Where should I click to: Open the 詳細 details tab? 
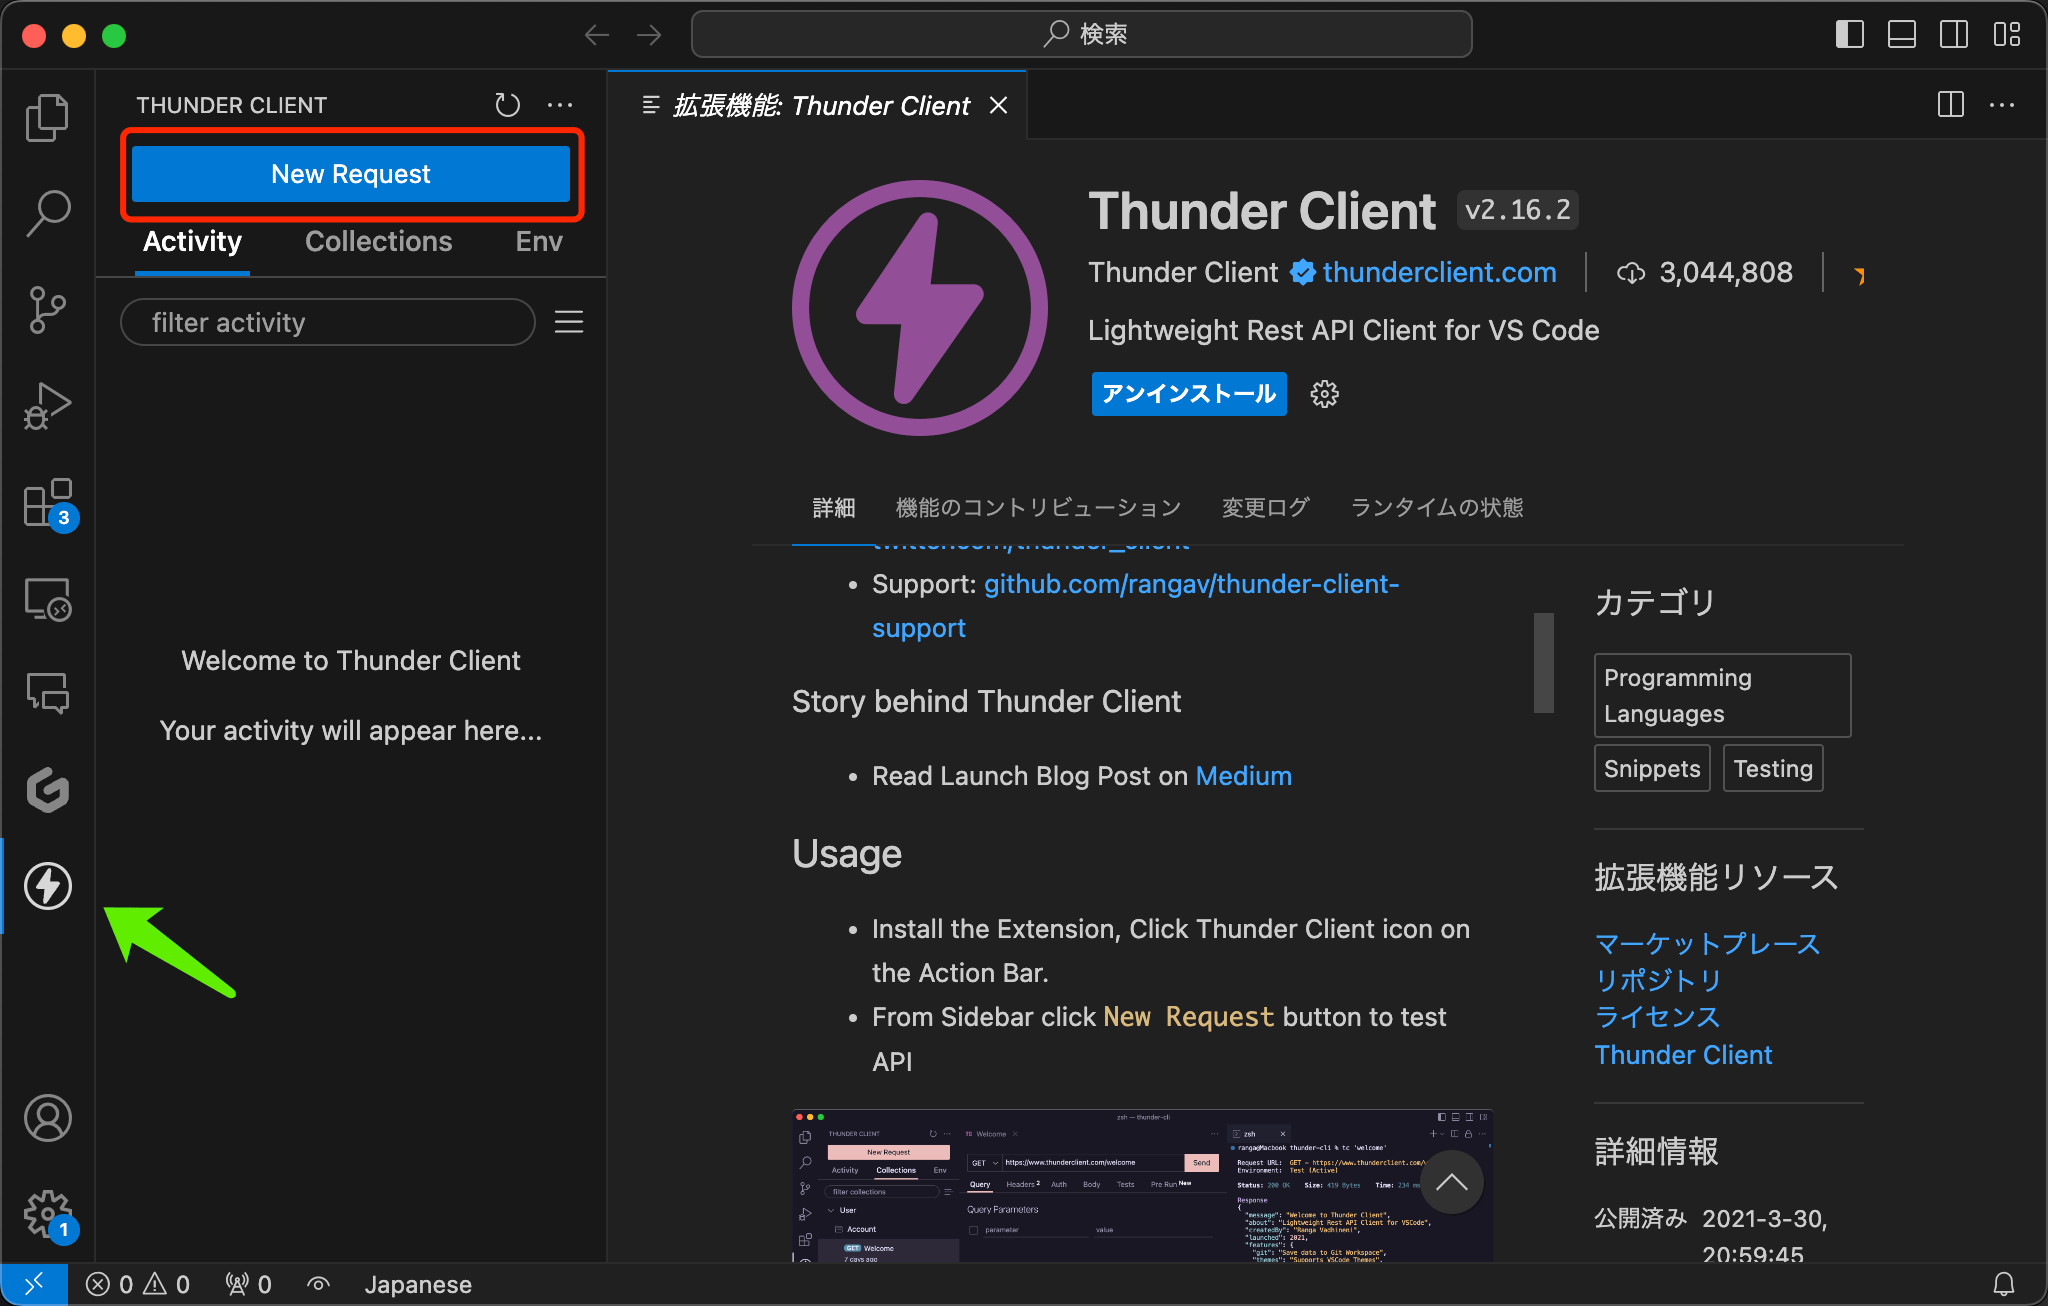(834, 508)
